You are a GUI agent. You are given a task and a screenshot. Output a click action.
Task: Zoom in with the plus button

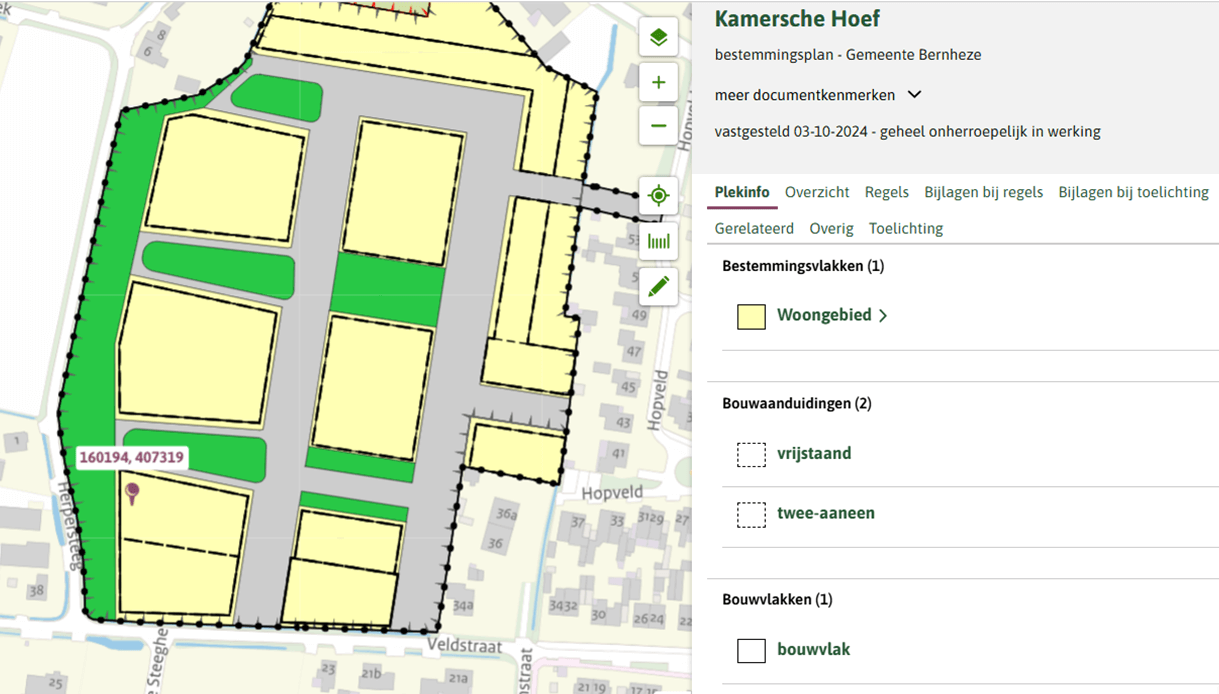coord(658,82)
